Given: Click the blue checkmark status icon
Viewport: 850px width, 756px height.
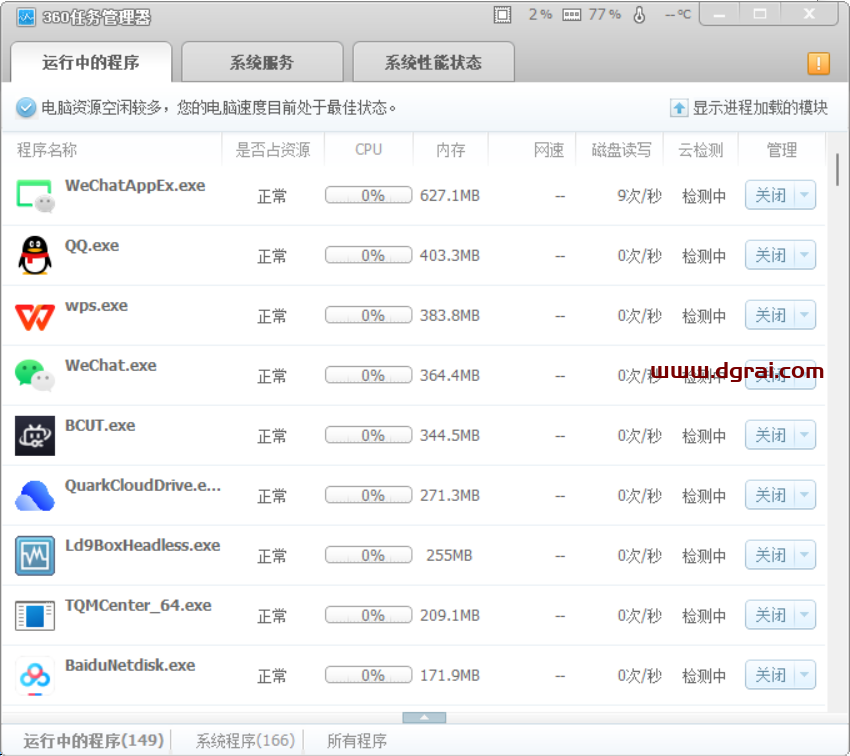Looking at the screenshot, I should click(25, 107).
